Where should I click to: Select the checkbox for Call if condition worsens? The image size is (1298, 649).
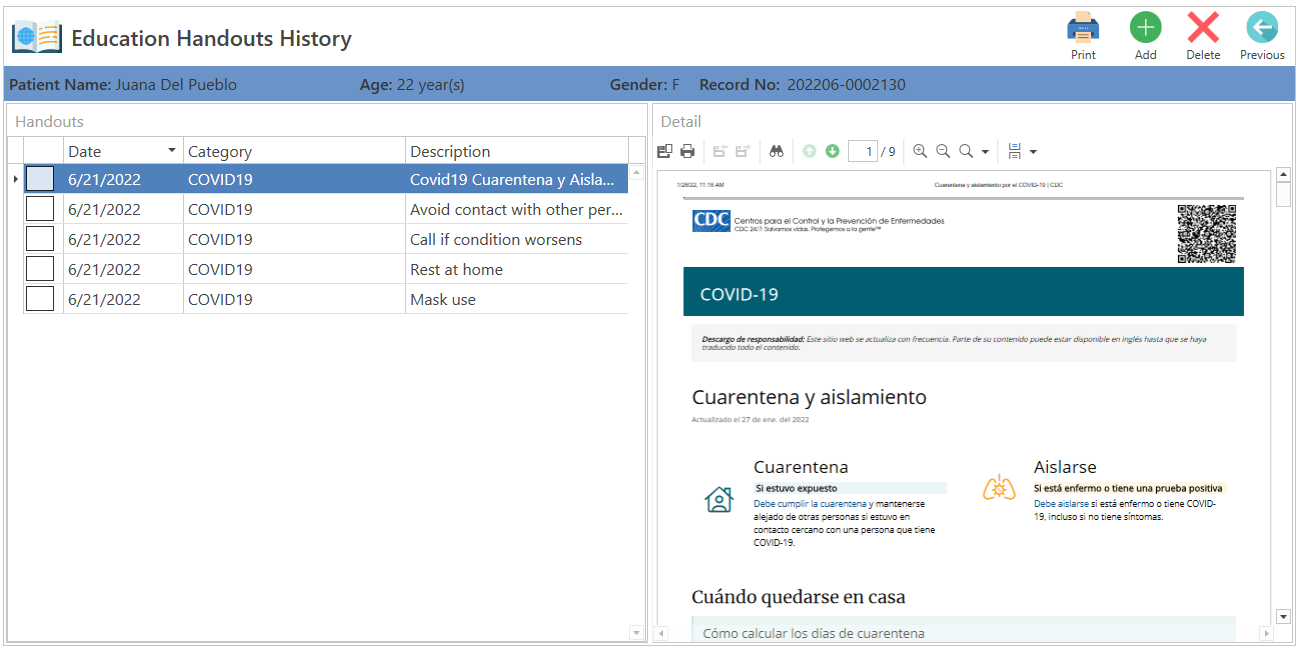(40, 239)
